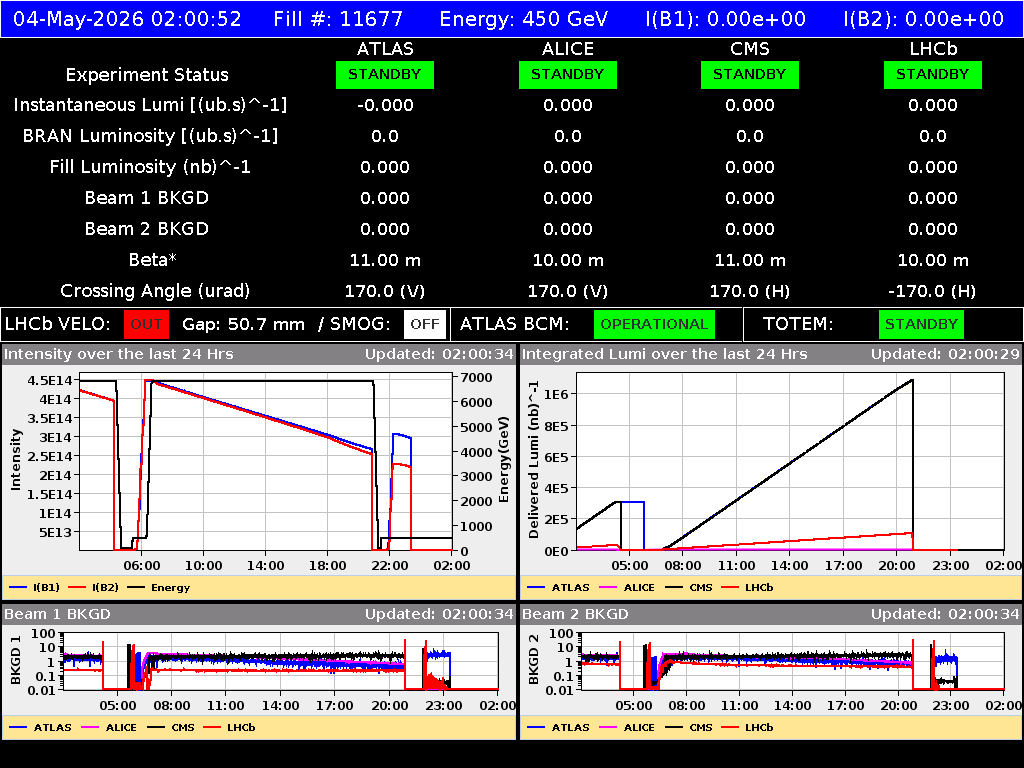Click the I(B2) red legend entry
The width and height of the screenshot is (1024, 768).
94,587
